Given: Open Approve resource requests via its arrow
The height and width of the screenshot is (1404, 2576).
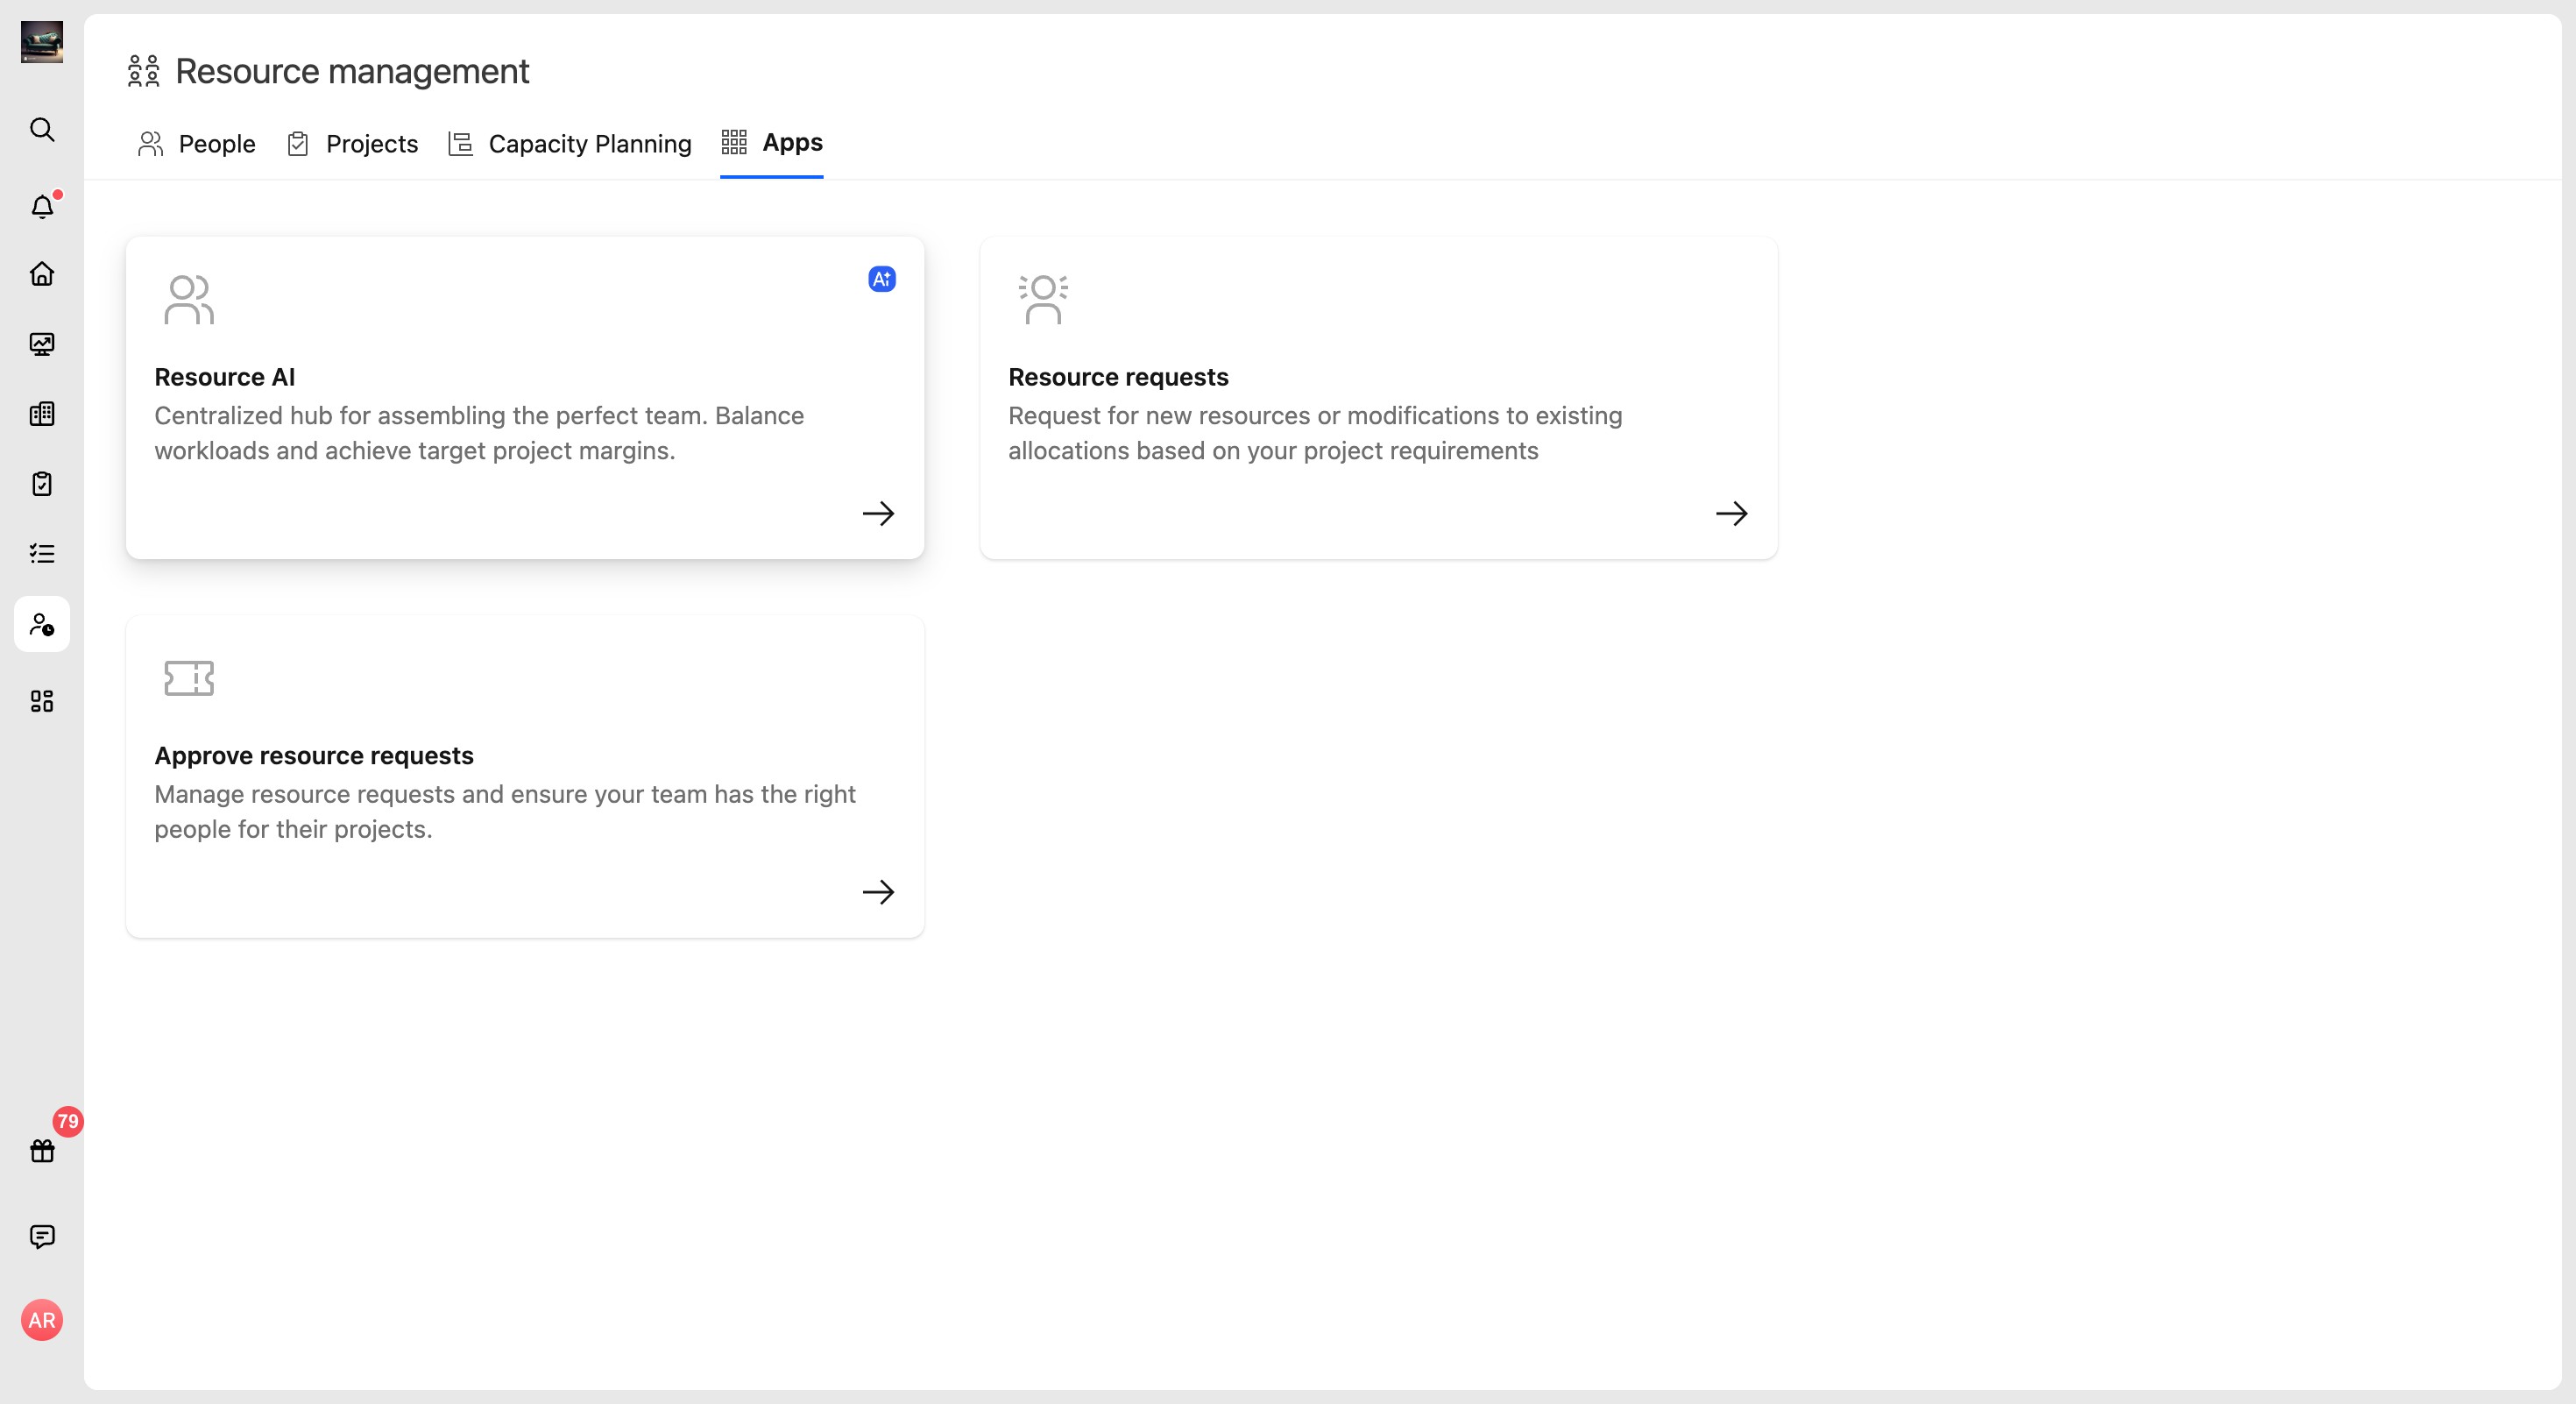Looking at the screenshot, I should [x=878, y=892].
